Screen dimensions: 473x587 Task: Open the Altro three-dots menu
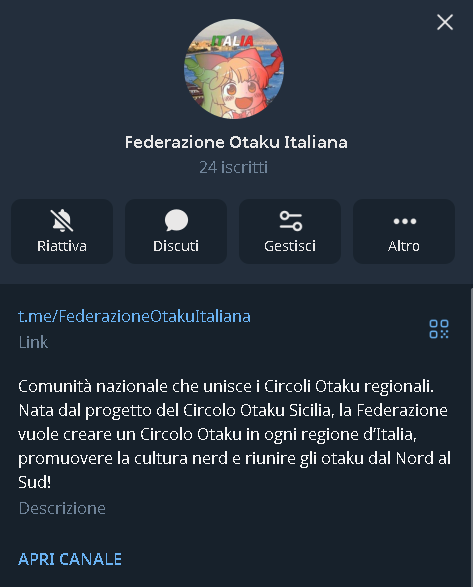pos(404,231)
